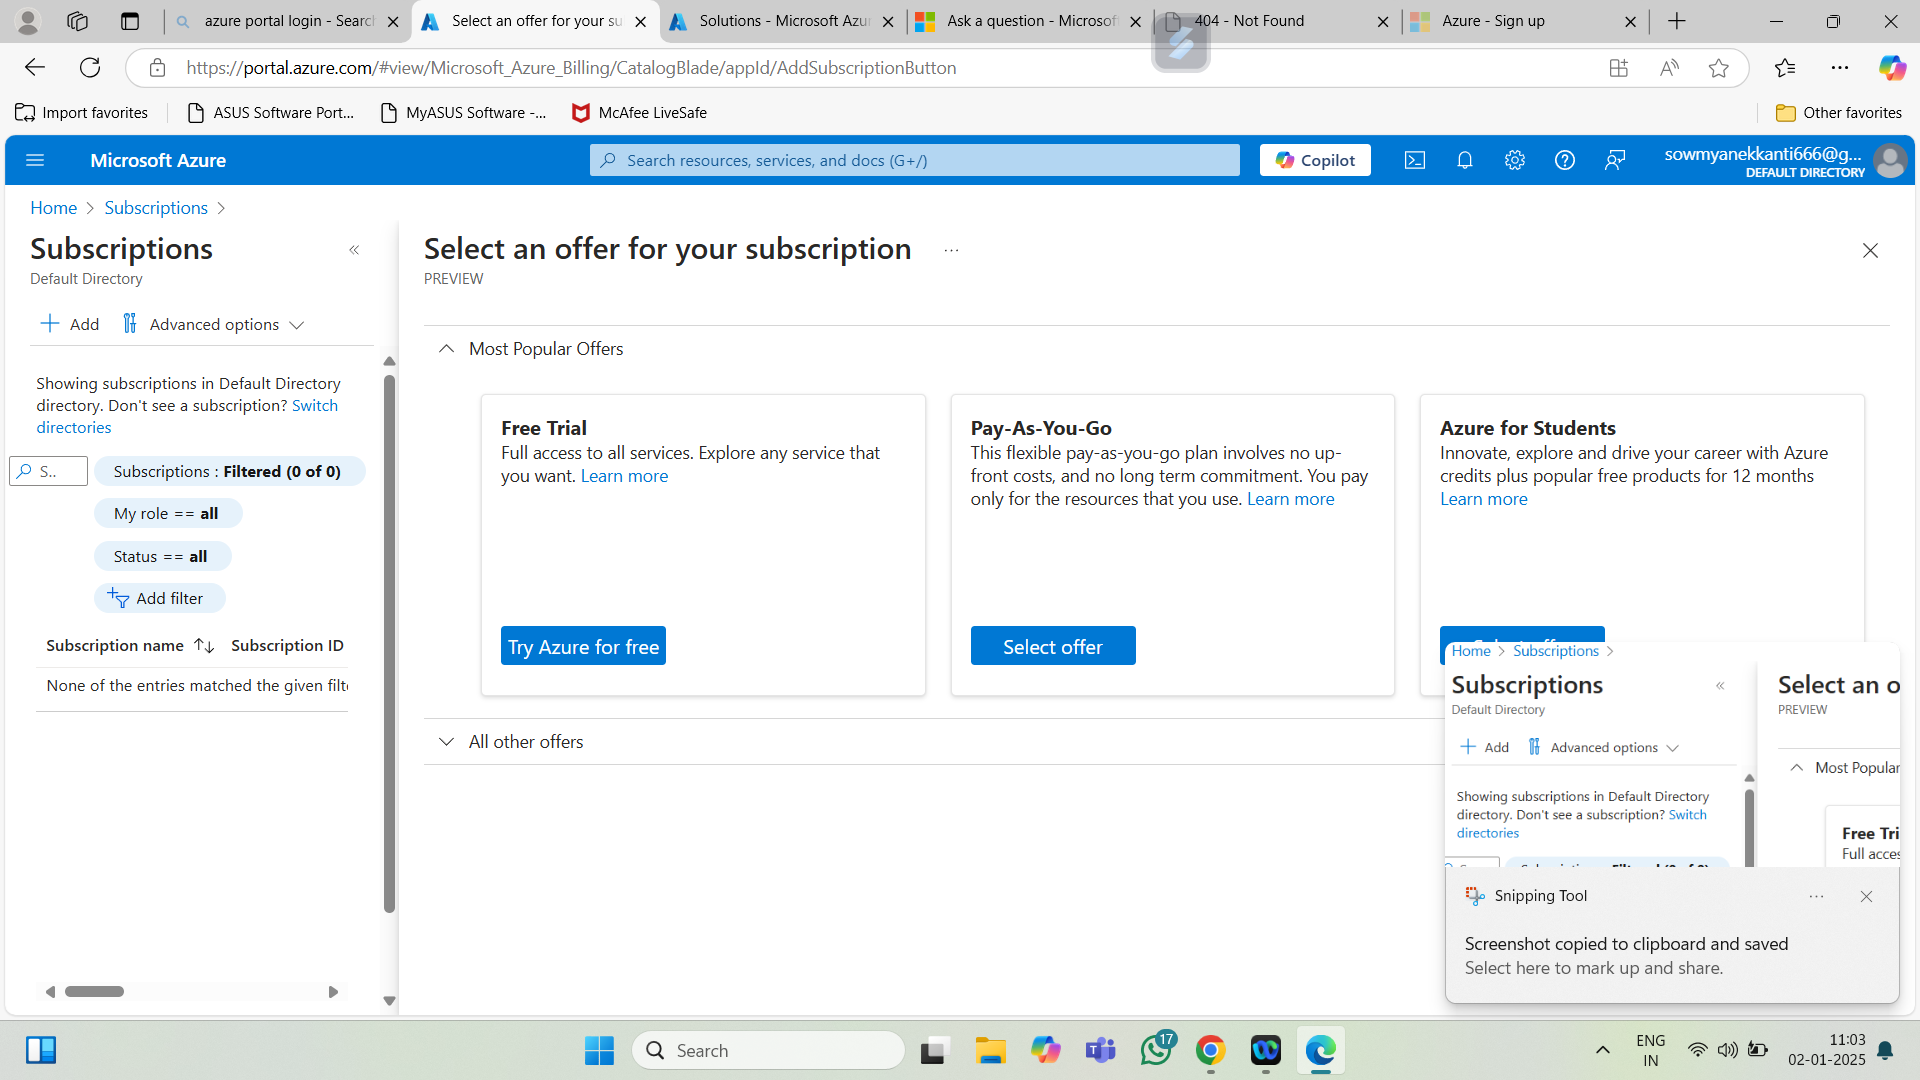This screenshot has height=1080, width=1920.
Task: Dismiss the Snipping Tool notification
Action: point(1866,897)
